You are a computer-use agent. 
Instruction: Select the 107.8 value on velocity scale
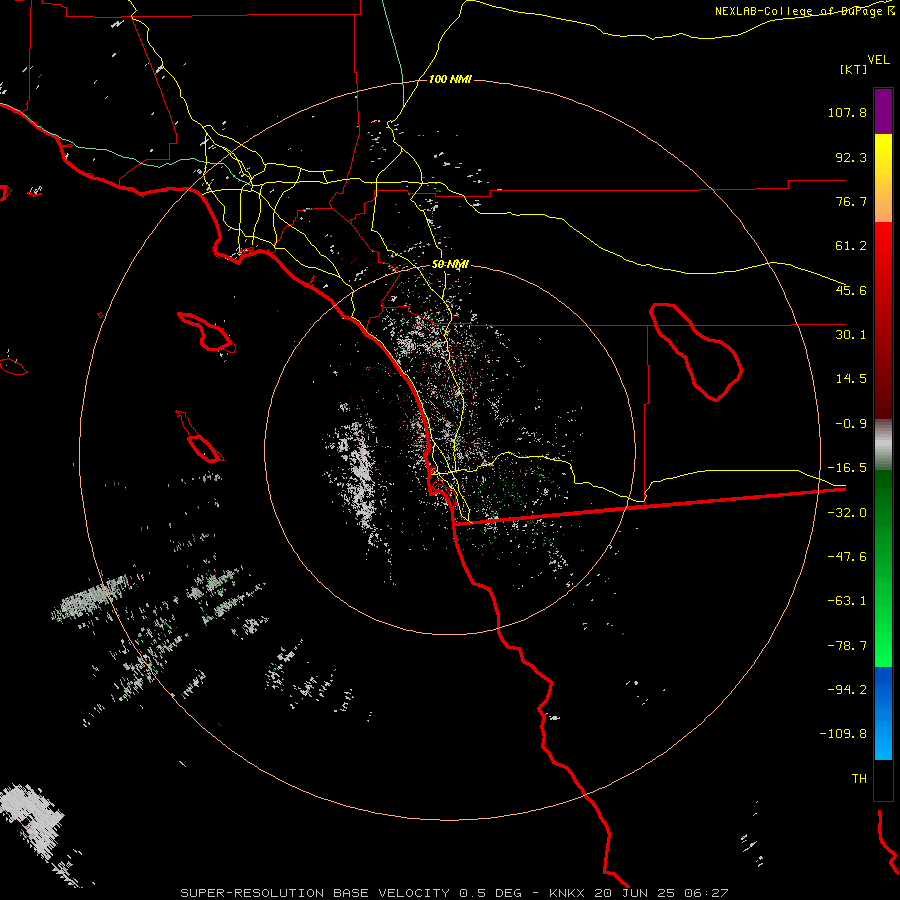point(847,112)
